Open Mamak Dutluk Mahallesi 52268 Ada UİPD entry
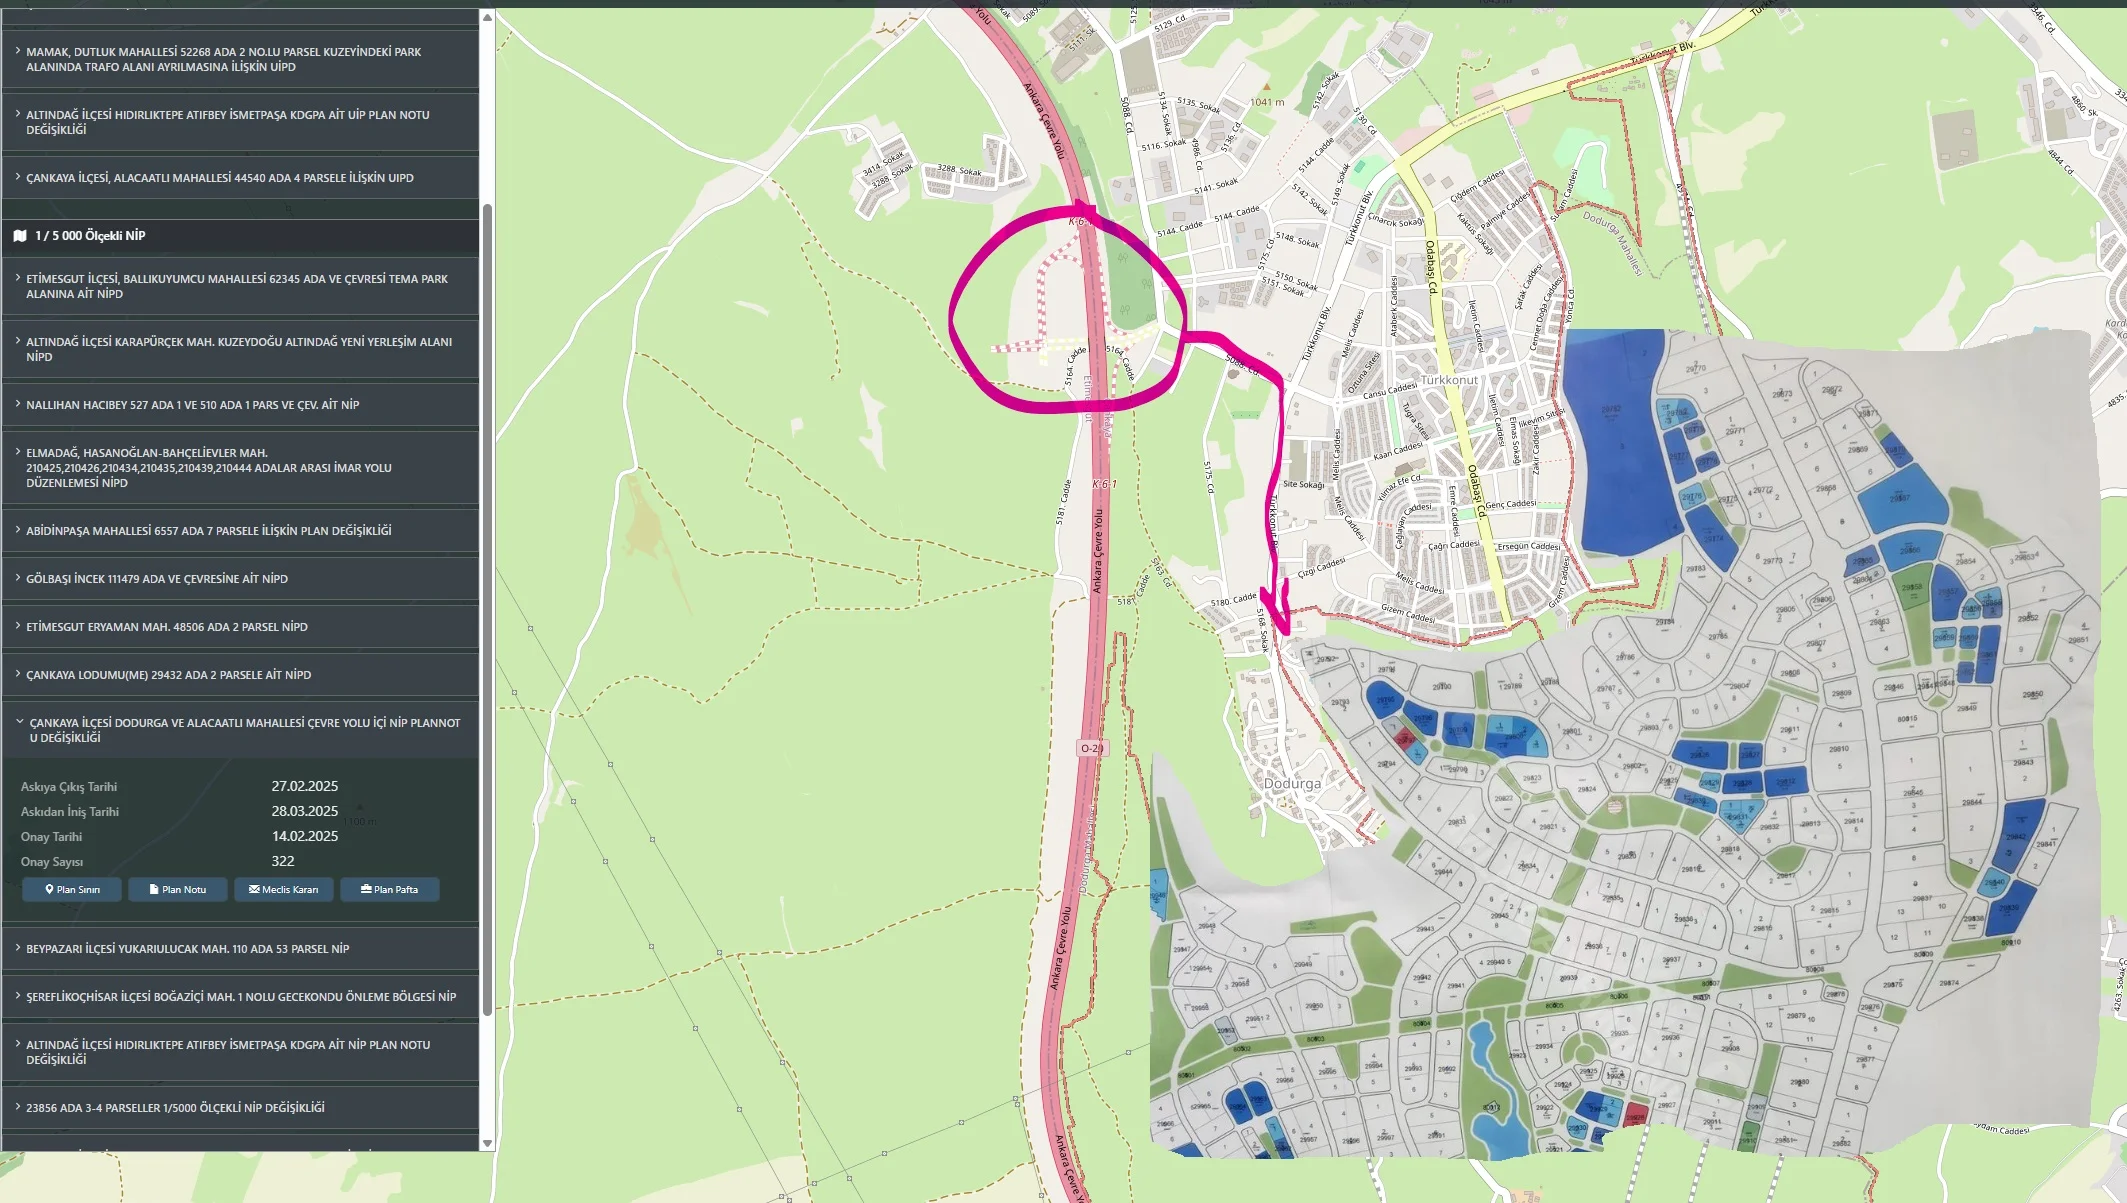This screenshot has height=1203, width=2127. (240, 59)
